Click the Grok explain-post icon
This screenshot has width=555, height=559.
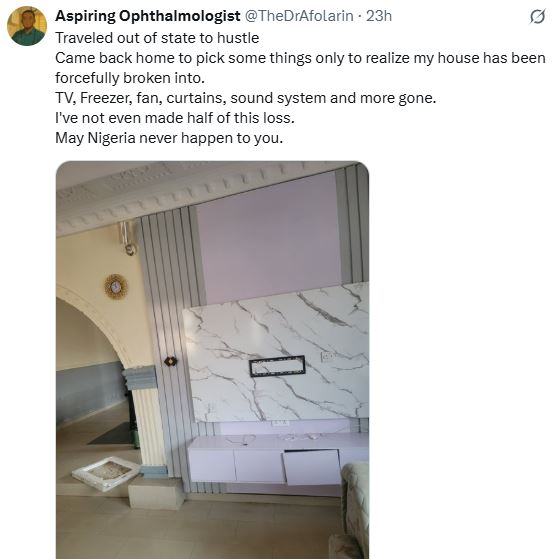pyautogui.click(x=537, y=16)
